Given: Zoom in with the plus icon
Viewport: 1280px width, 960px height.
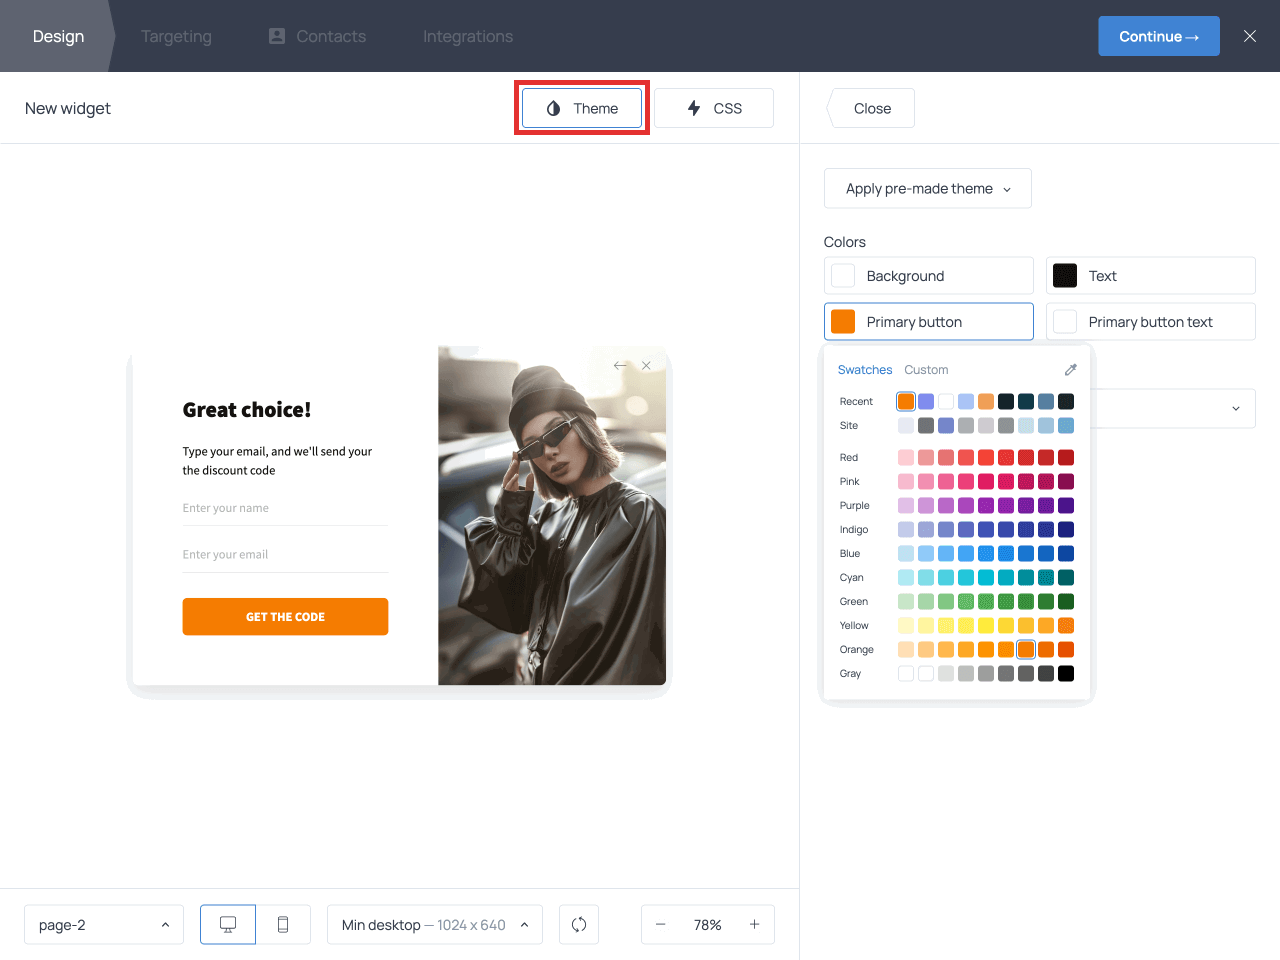Looking at the screenshot, I should [x=755, y=925].
